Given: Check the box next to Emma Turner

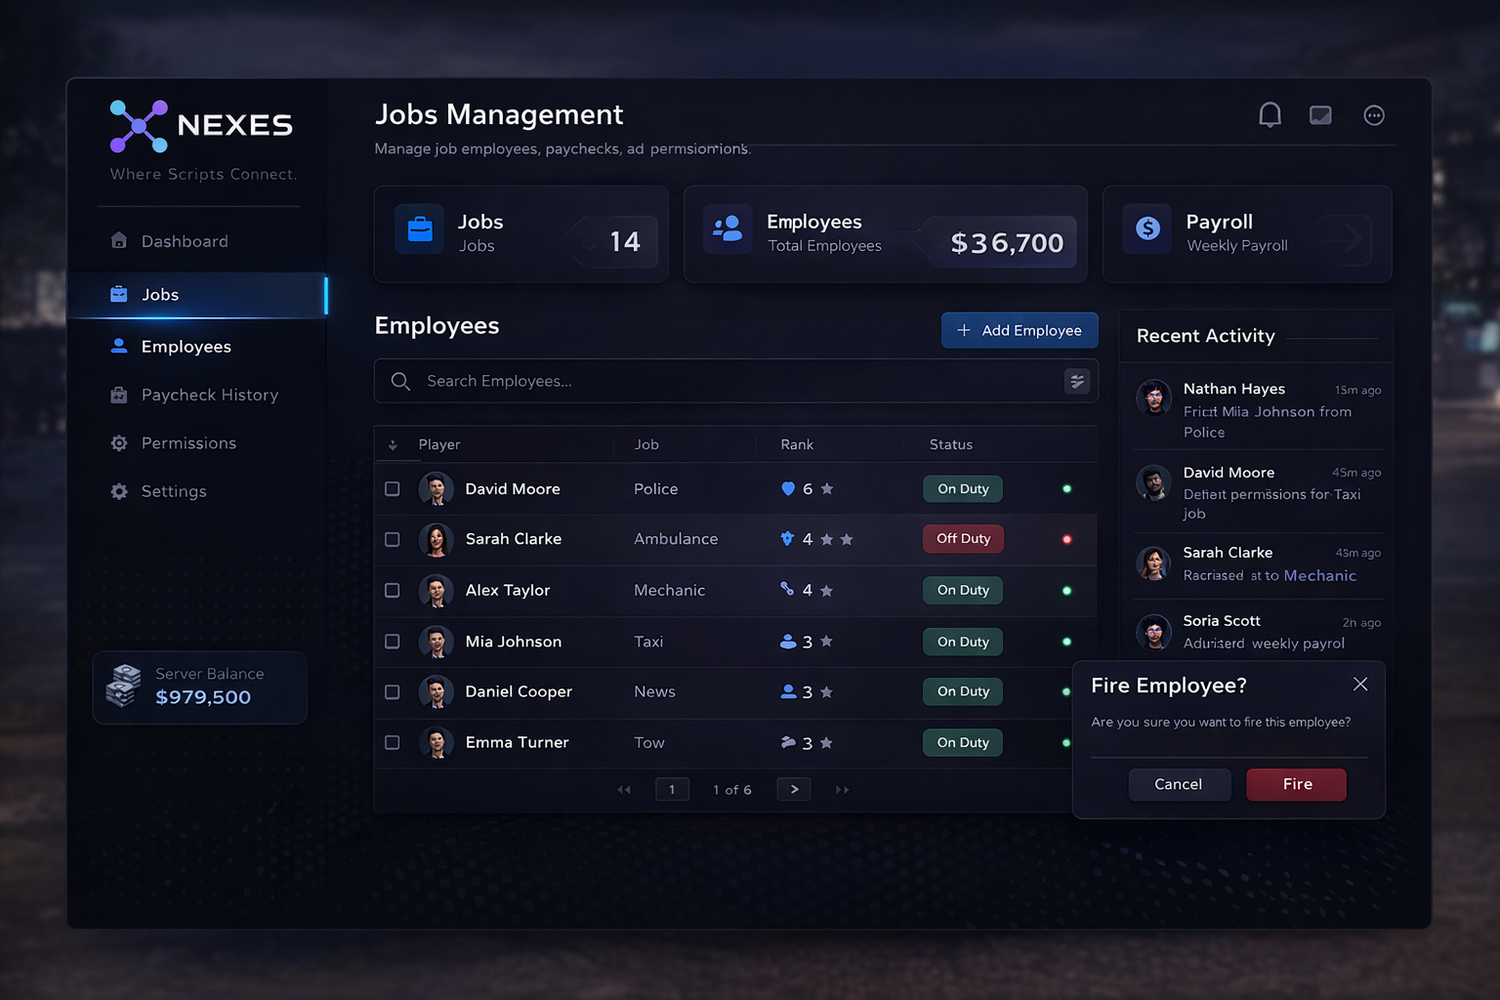Looking at the screenshot, I should pyautogui.click(x=392, y=742).
